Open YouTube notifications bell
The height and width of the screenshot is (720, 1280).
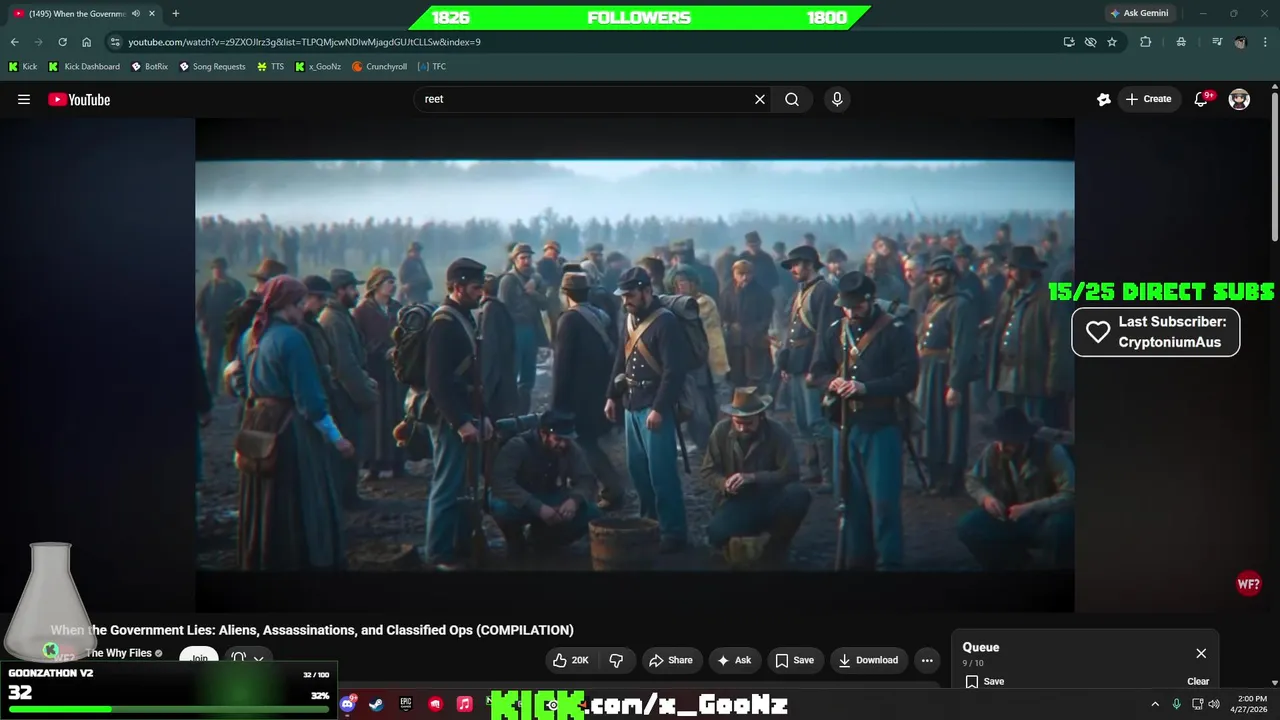pyautogui.click(x=1202, y=99)
